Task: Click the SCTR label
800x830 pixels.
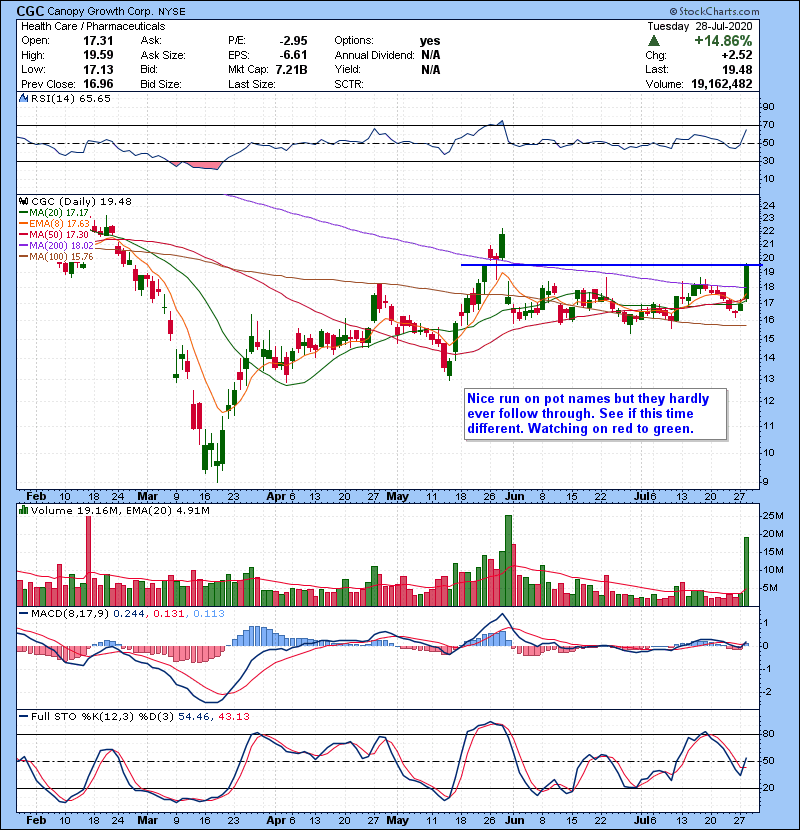Action: click(349, 84)
